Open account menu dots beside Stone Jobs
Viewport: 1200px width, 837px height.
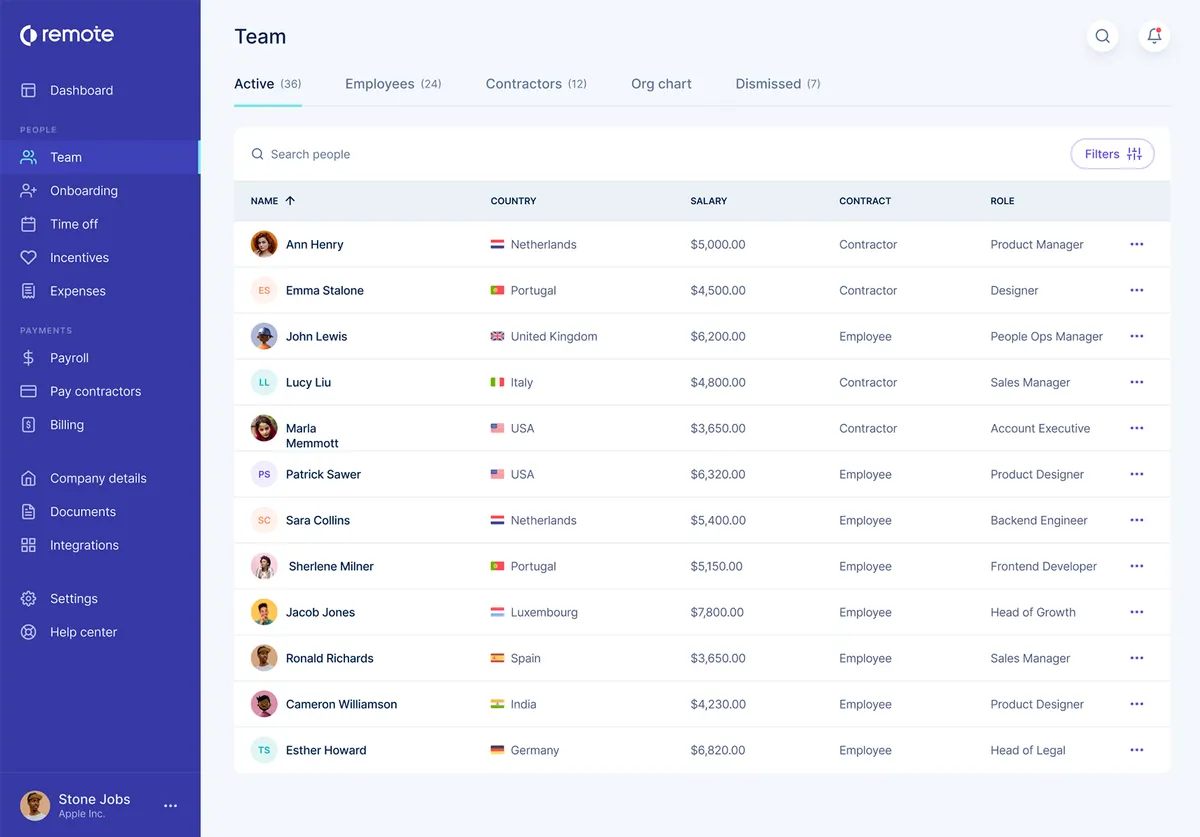[x=171, y=805]
